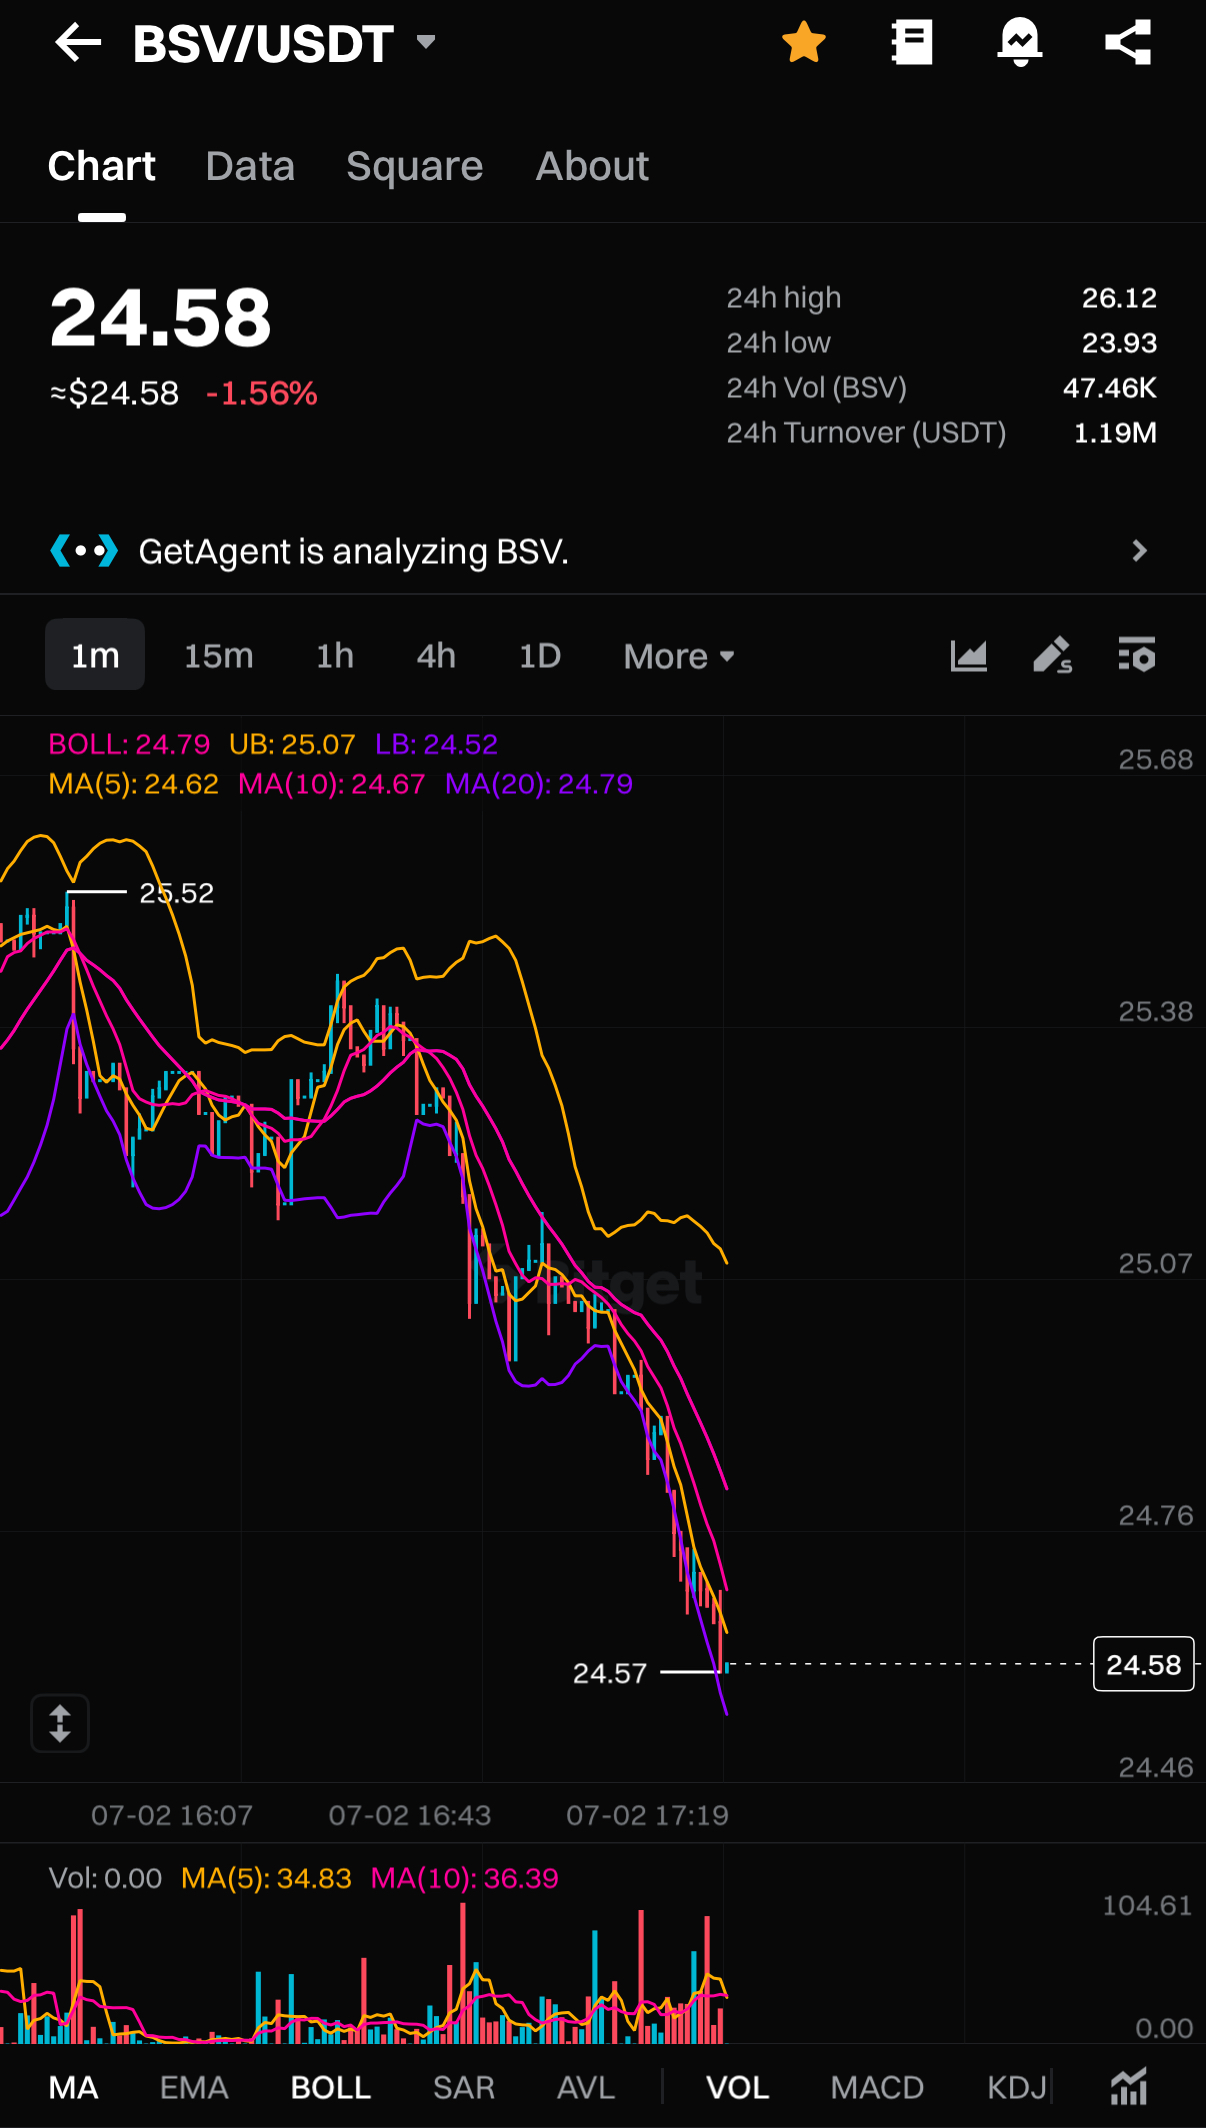Image resolution: width=1206 pixels, height=2128 pixels.
Task: Select the 4h timeframe
Action: coord(436,655)
